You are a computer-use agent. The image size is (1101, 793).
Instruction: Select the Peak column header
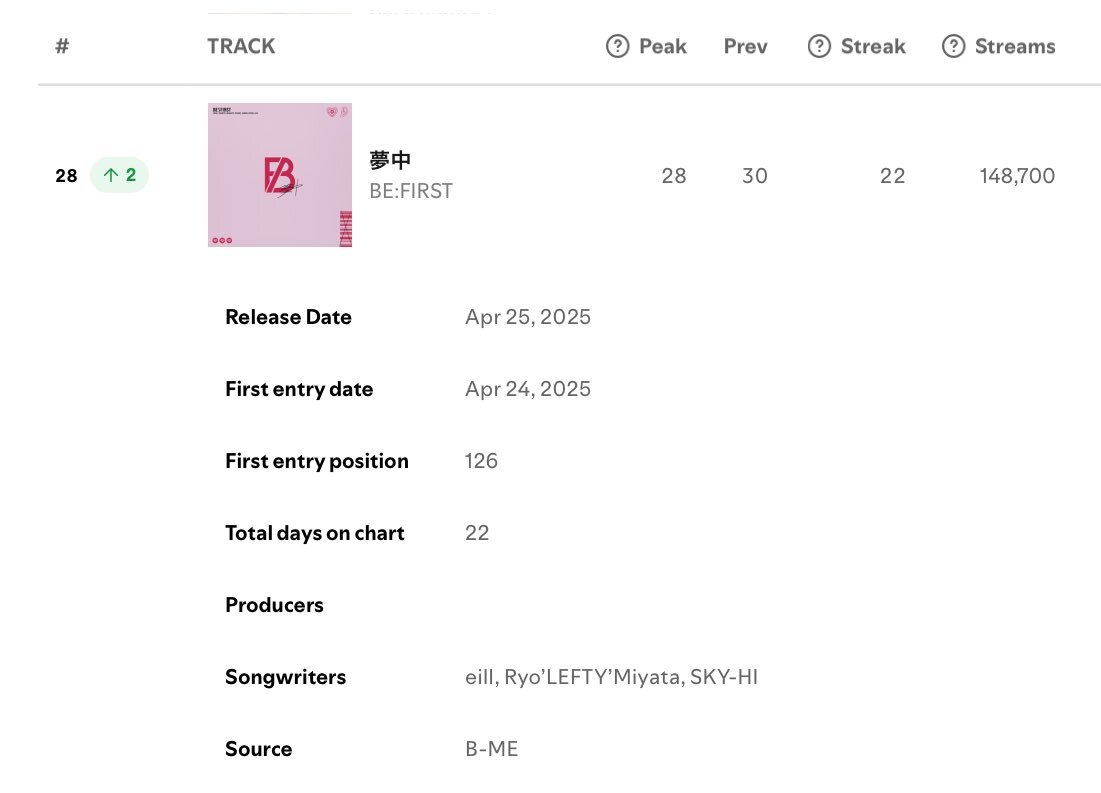click(662, 46)
